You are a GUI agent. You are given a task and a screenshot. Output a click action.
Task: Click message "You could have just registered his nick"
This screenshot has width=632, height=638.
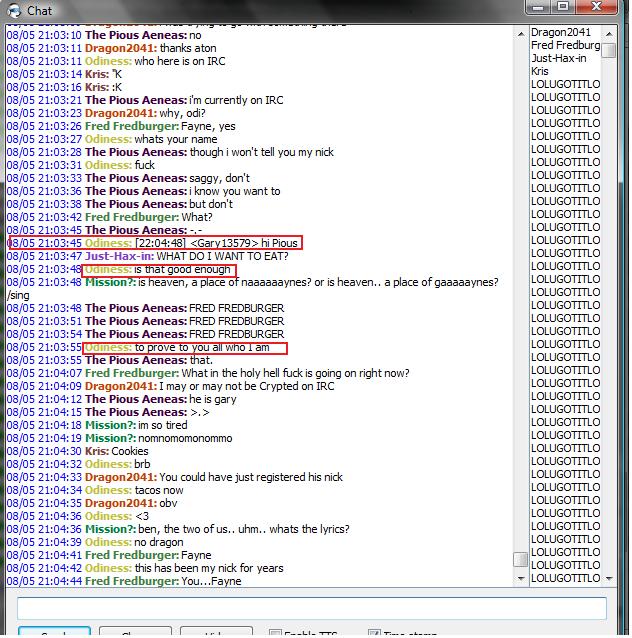tap(251, 477)
